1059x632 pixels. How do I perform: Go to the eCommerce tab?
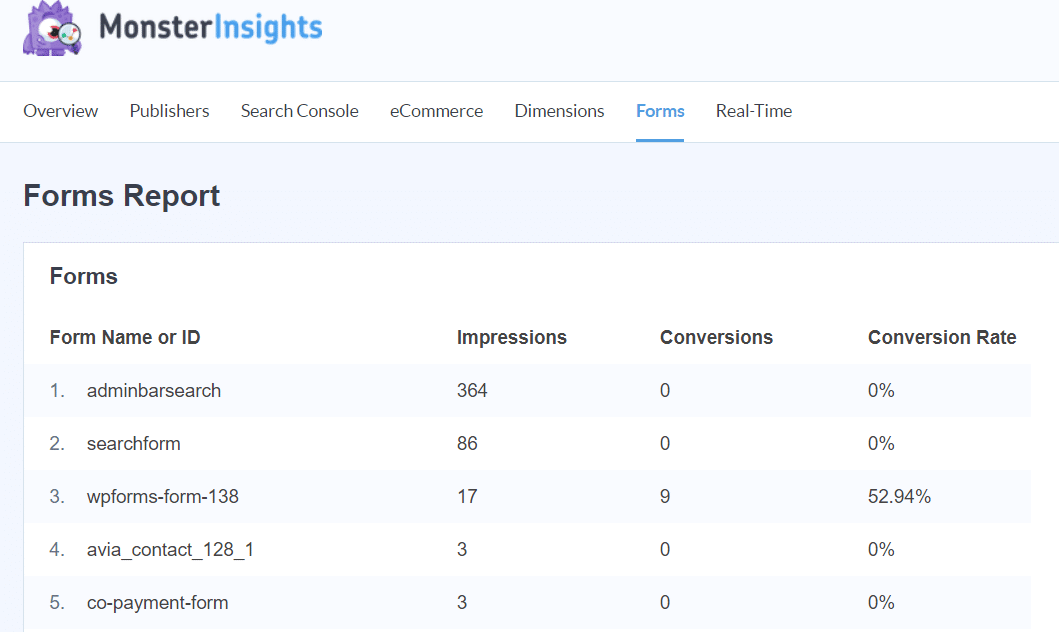tap(436, 111)
